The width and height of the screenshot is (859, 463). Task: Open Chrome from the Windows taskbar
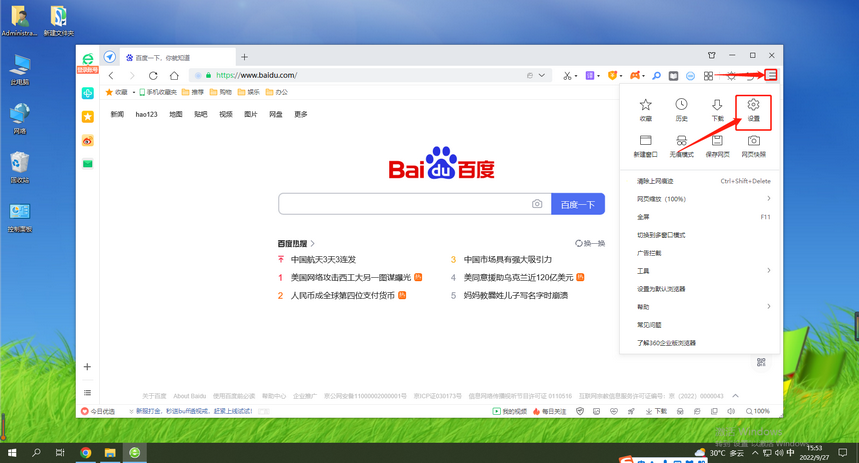click(85, 453)
